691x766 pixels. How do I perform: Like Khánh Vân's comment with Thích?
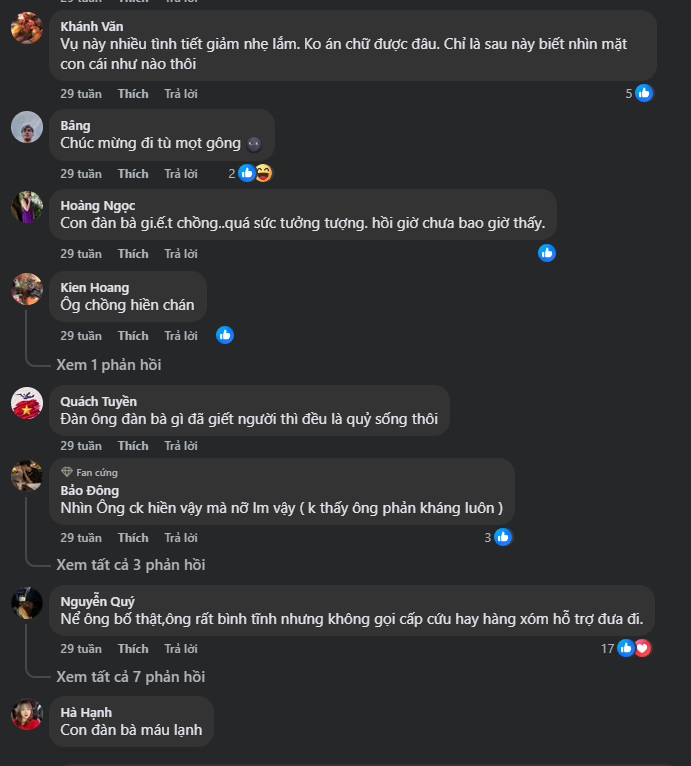coord(133,94)
